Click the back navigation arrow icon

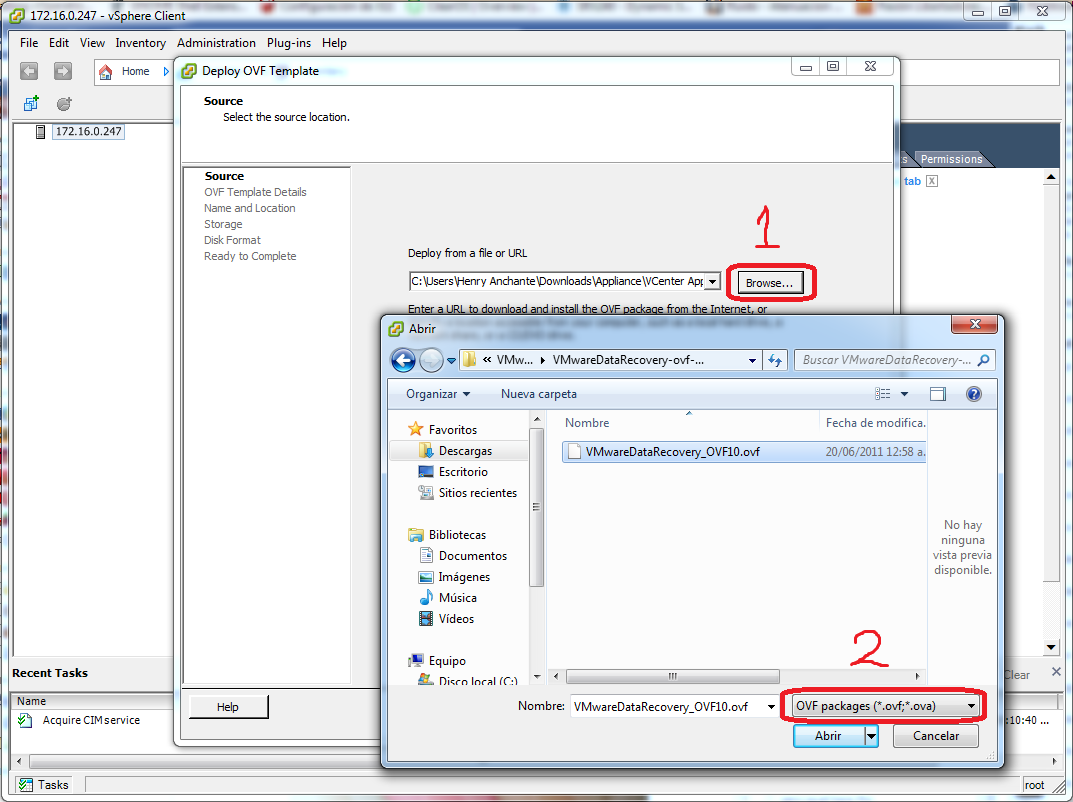[28, 71]
